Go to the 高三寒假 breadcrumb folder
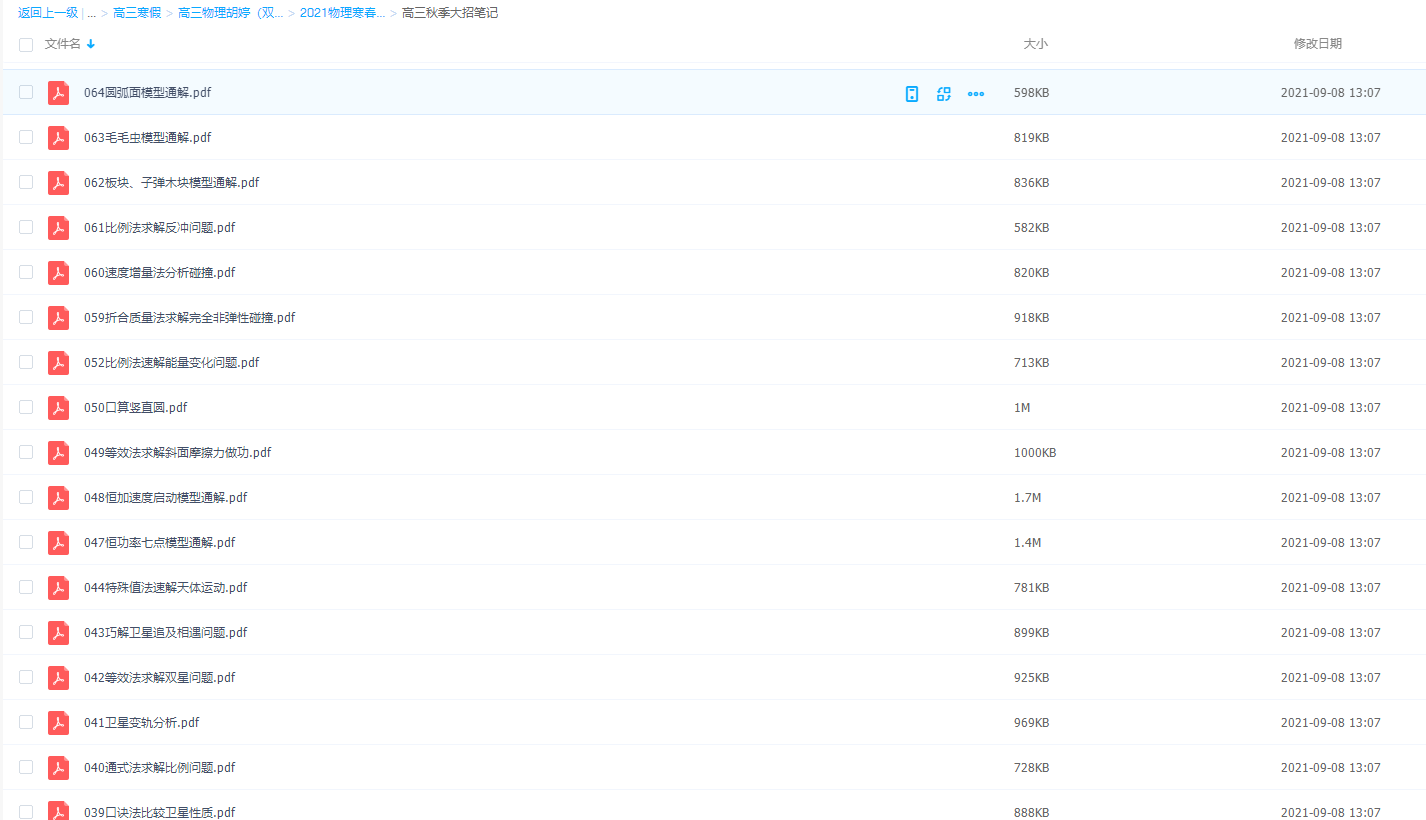 (x=137, y=13)
